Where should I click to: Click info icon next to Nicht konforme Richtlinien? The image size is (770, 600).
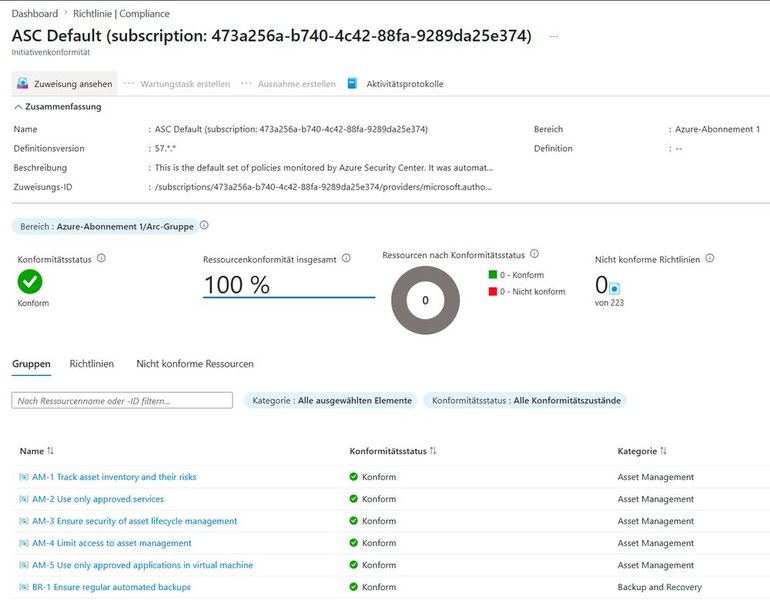point(710,258)
